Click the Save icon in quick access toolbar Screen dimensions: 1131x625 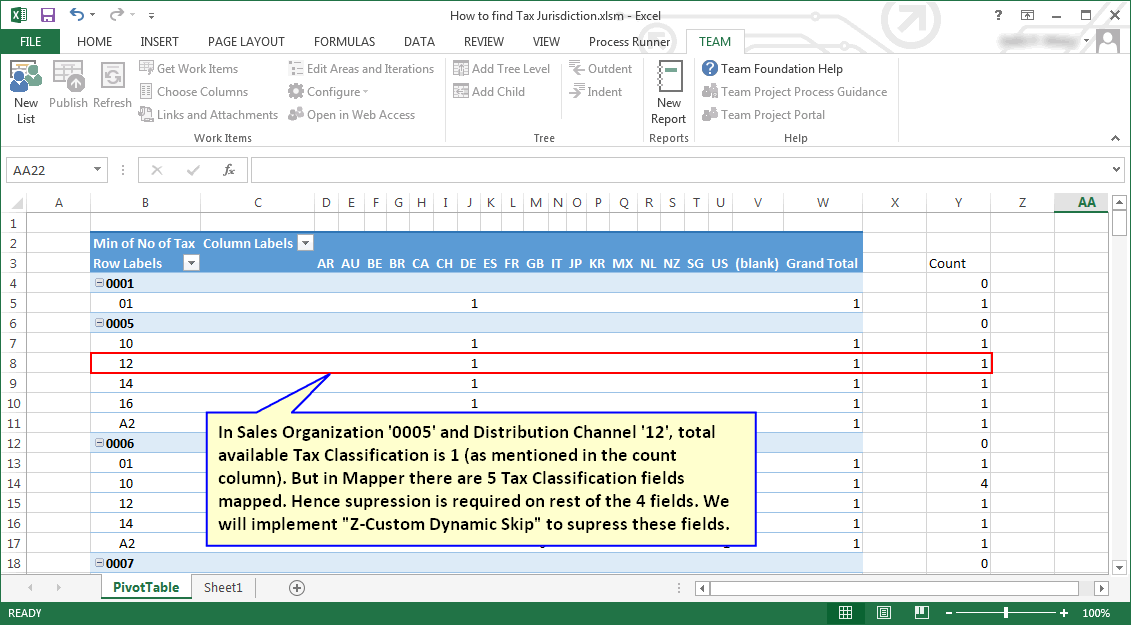click(x=47, y=15)
